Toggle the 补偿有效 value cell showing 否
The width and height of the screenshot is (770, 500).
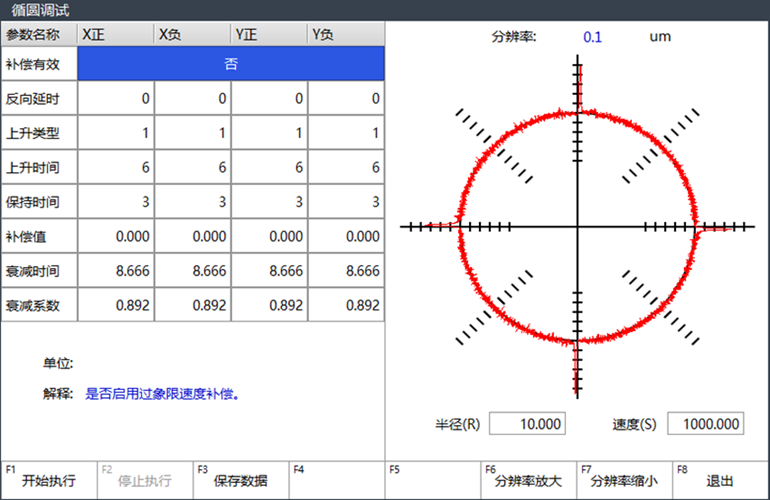pos(230,63)
